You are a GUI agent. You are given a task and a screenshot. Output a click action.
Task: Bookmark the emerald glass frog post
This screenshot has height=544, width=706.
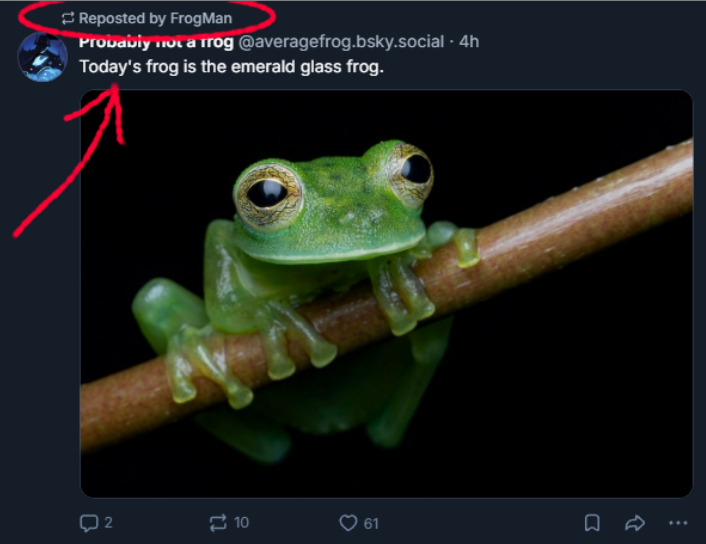point(592,522)
